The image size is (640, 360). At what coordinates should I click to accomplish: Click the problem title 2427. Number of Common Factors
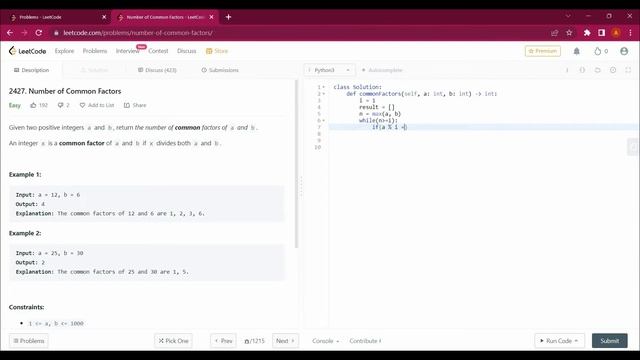65,91
